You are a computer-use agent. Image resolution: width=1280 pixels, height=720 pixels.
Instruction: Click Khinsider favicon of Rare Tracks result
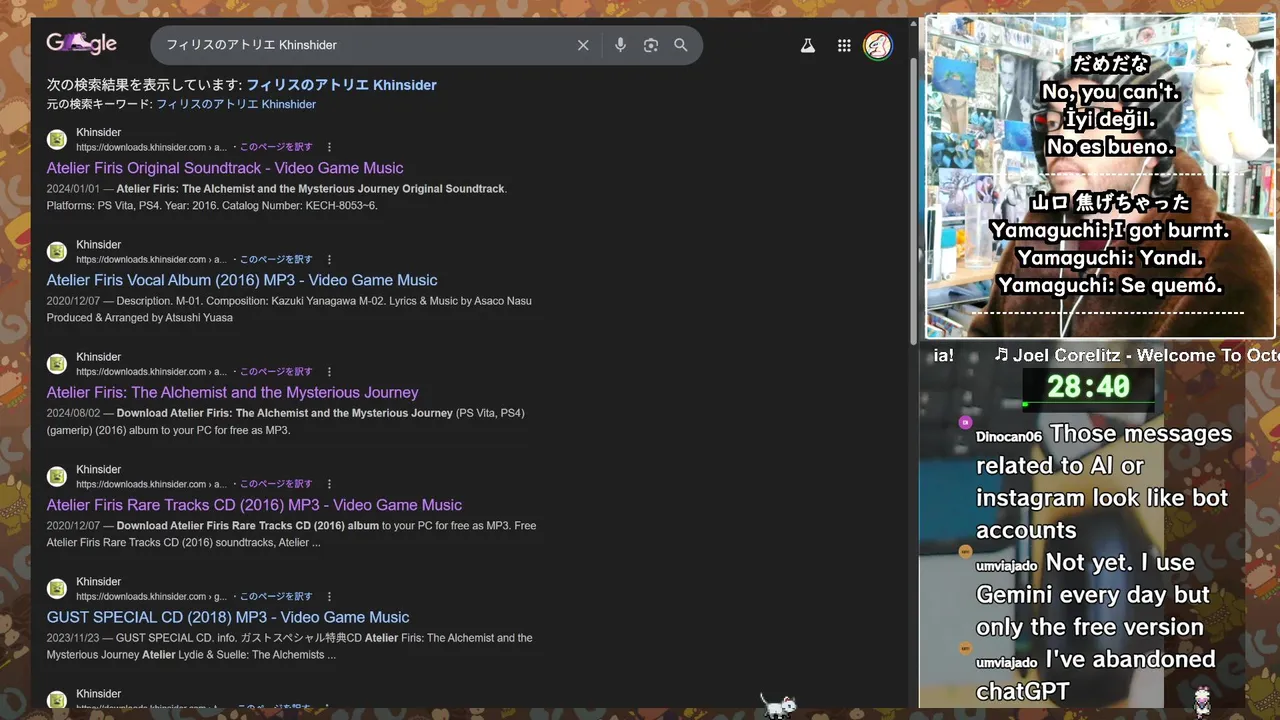[57, 476]
